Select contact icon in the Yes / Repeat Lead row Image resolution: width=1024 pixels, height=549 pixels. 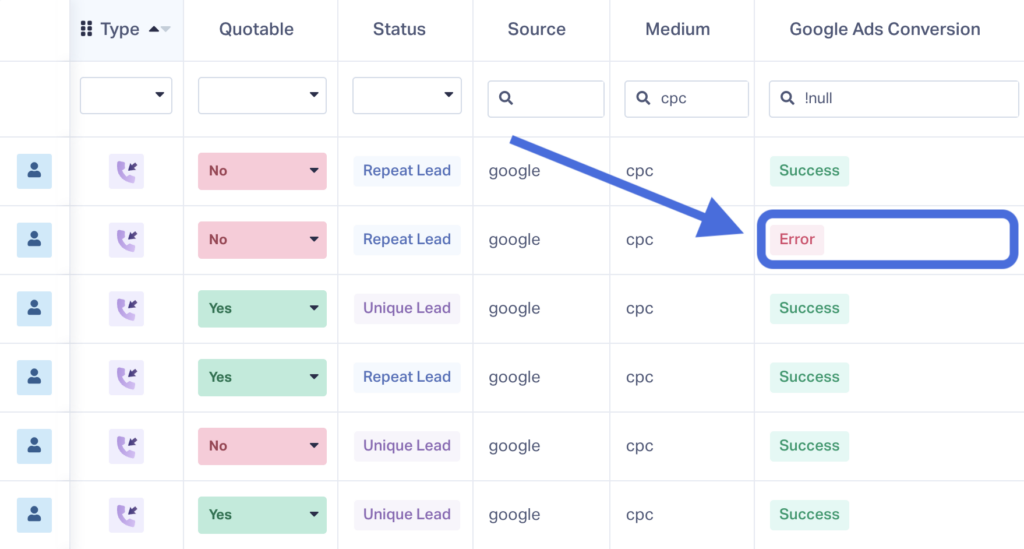(x=34, y=377)
